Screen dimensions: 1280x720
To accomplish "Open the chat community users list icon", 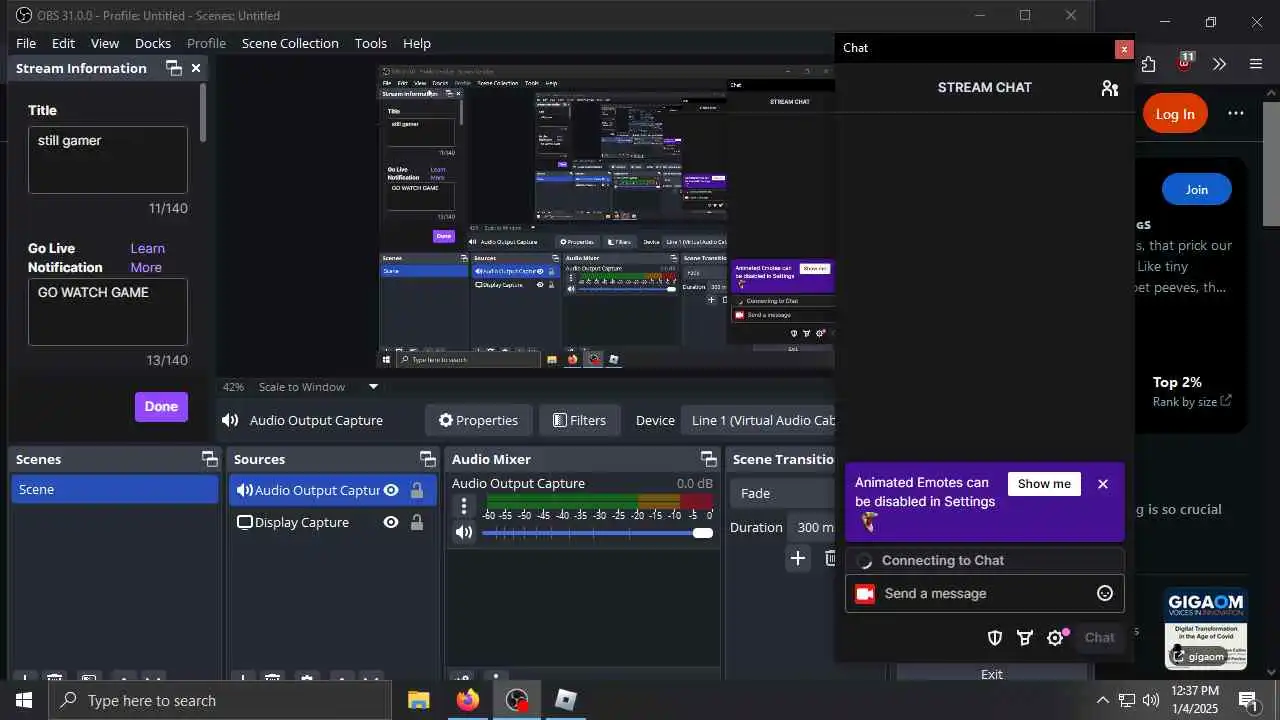I will [x=1109, y=88].
